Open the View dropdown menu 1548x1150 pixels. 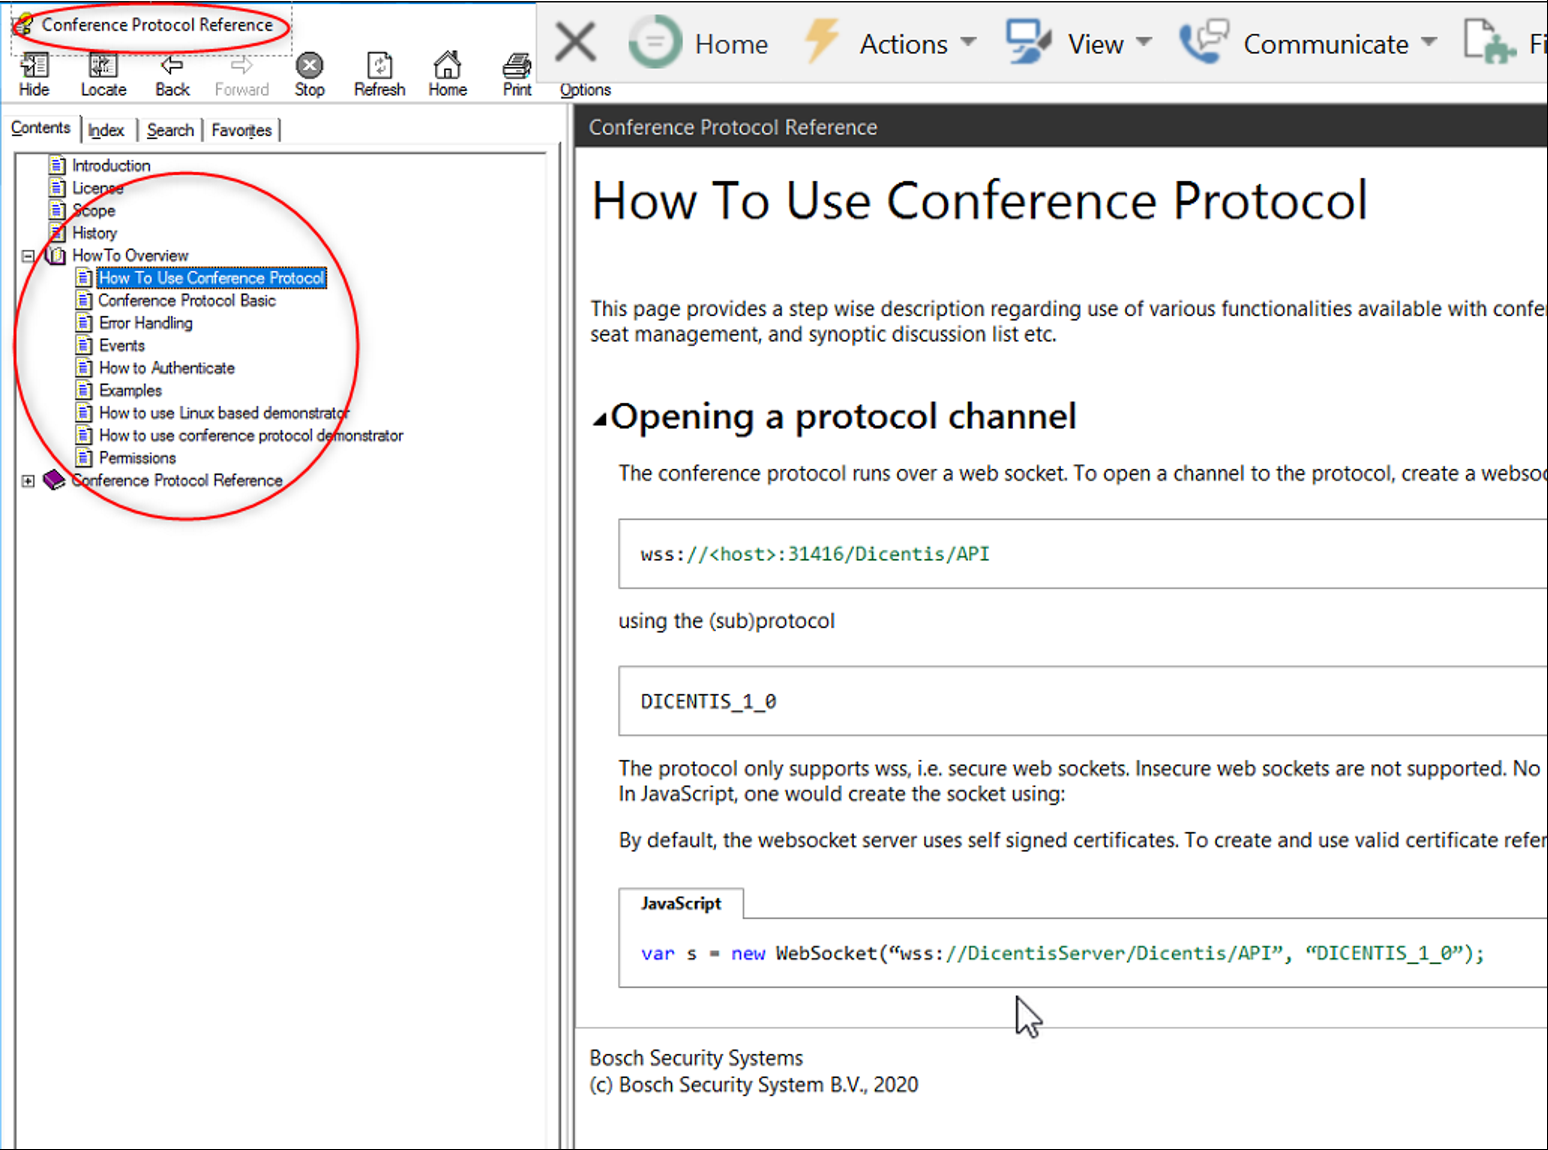(1095, 44)
